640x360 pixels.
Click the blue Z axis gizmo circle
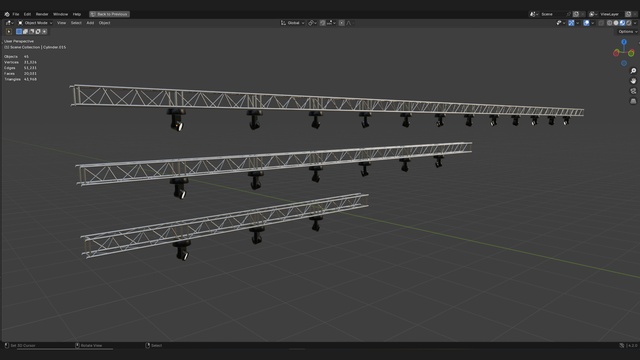[x=624, y=42]
